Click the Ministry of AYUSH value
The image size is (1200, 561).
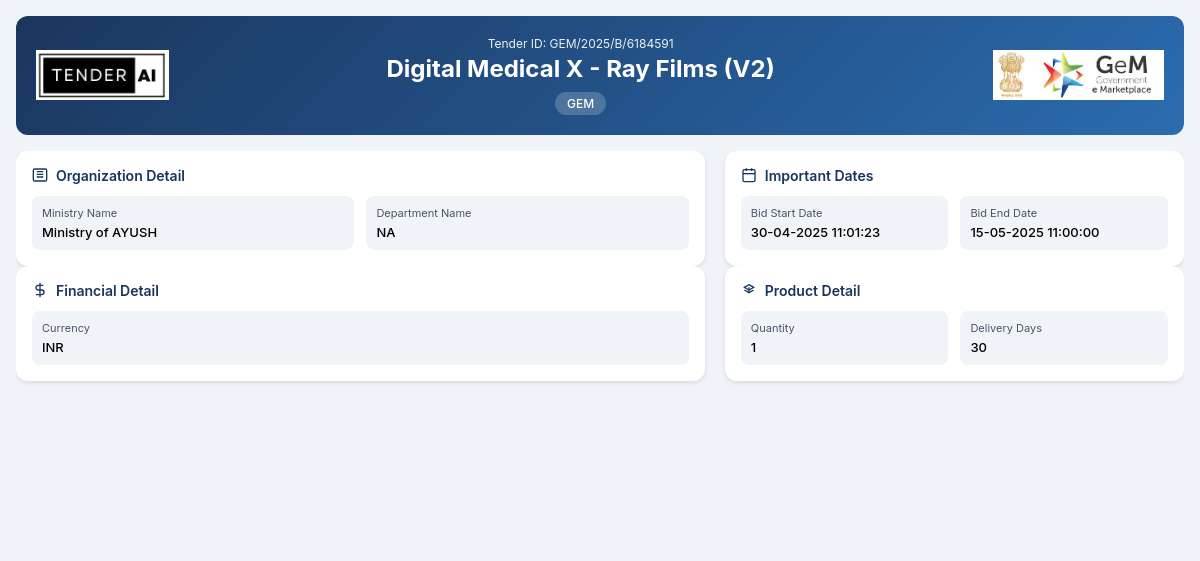pos(99,233)
